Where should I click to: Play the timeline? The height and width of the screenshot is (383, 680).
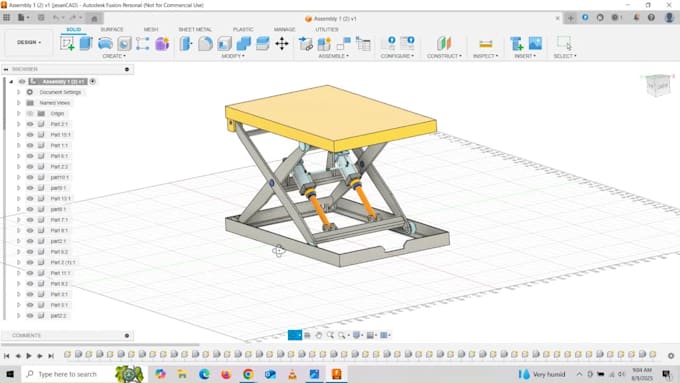[29, 356]
